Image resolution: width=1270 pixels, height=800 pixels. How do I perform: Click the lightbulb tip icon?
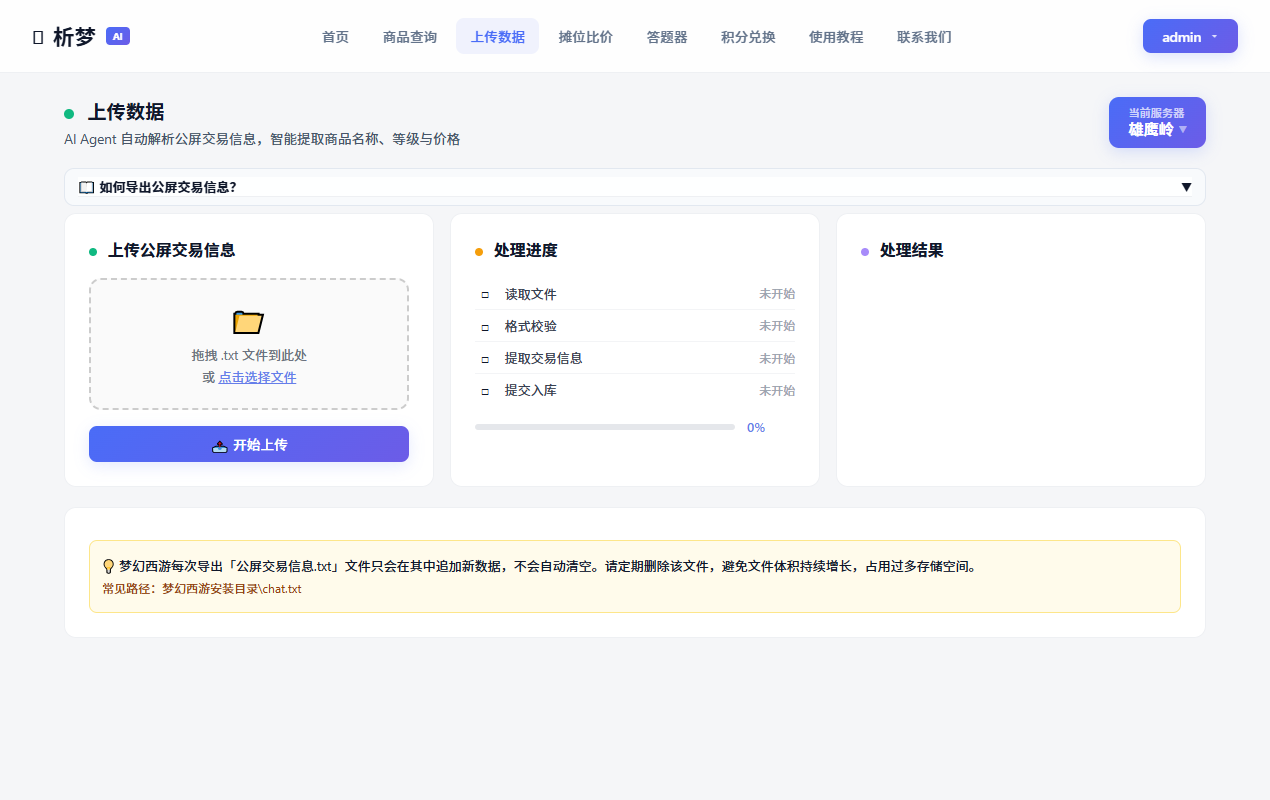point(108,566)
